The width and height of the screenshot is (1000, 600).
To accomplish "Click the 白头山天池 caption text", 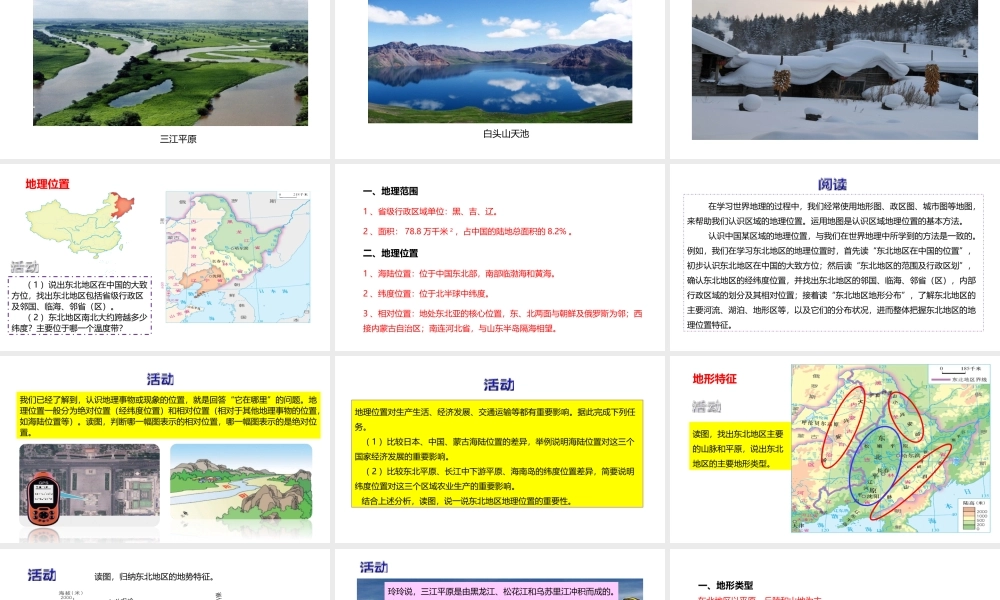I will (506, 133).
